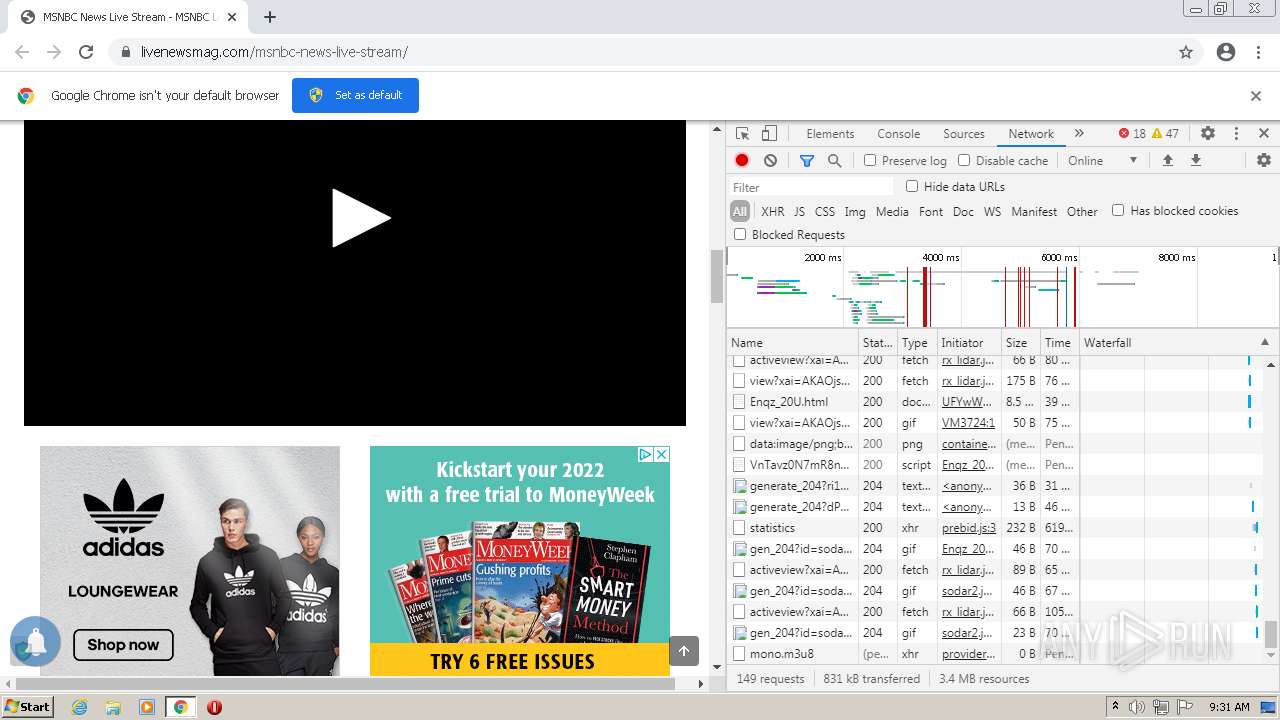Click the scroll-to-top arrow button
The height and width of the screenshot is (720, 1280).
684,651
